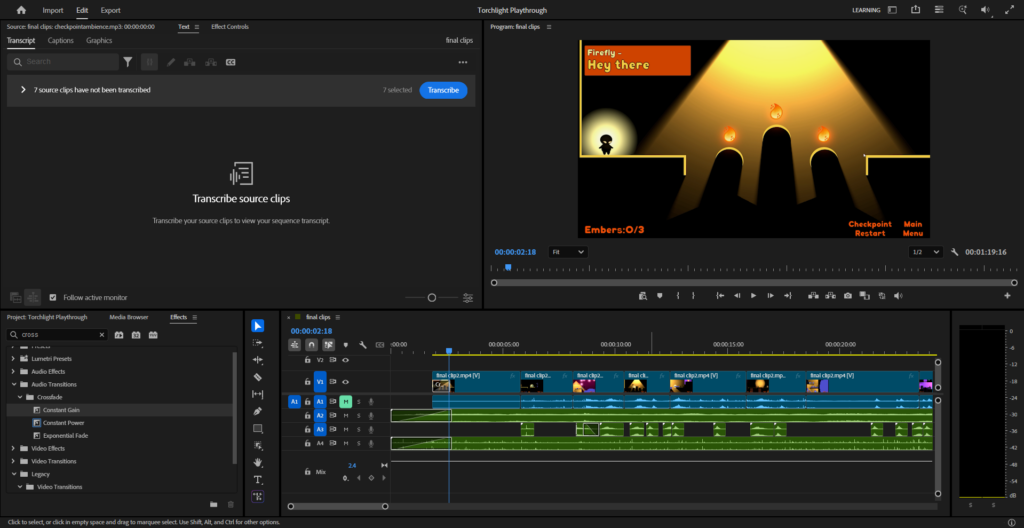Unmute audio track A1

[x=345, y=401]
